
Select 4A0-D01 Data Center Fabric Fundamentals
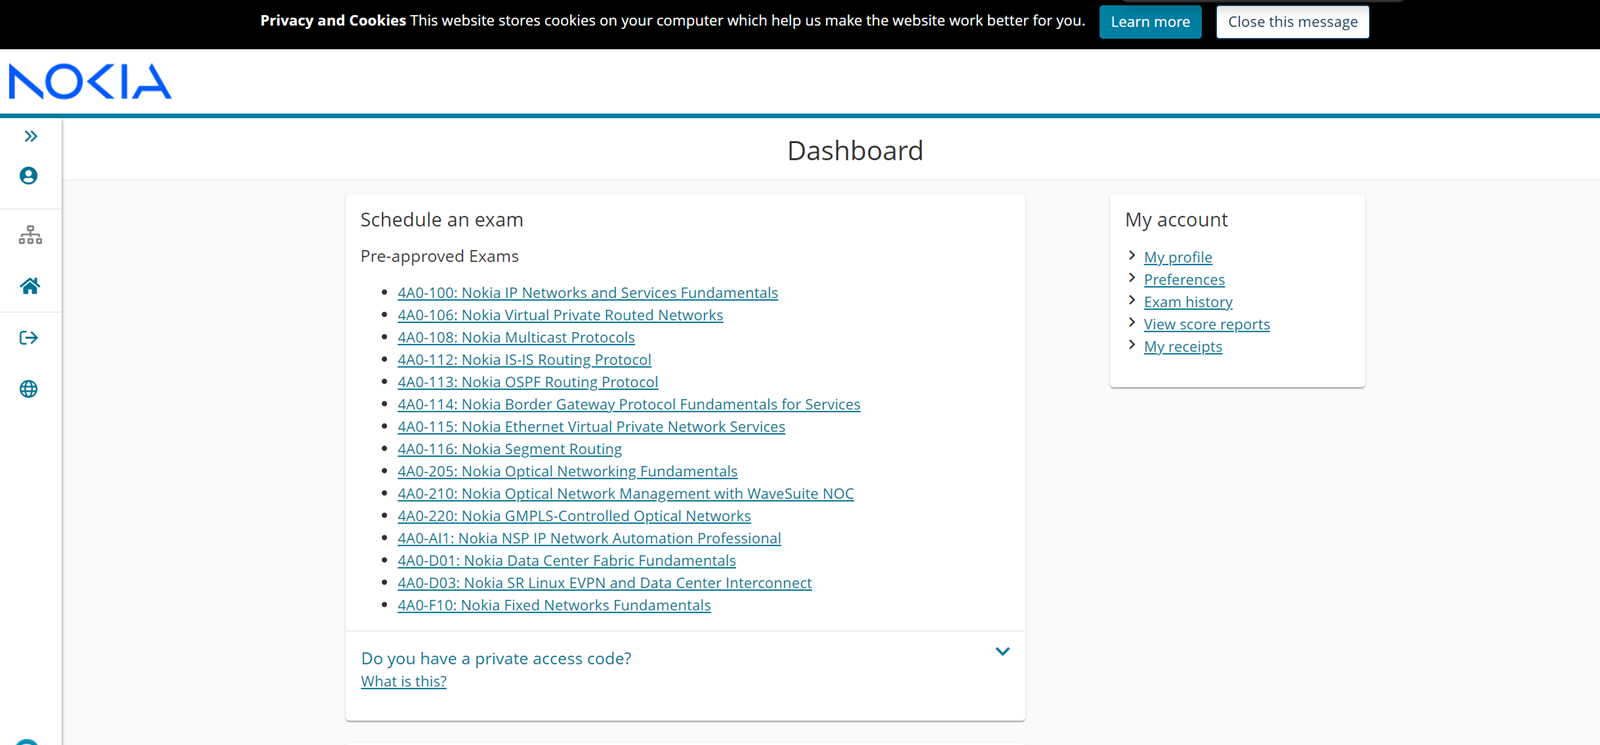567,561
